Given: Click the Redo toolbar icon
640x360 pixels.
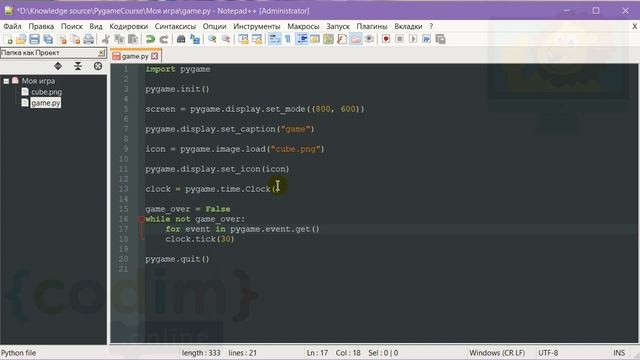Looking at the screenshot, I should point(164,39).
